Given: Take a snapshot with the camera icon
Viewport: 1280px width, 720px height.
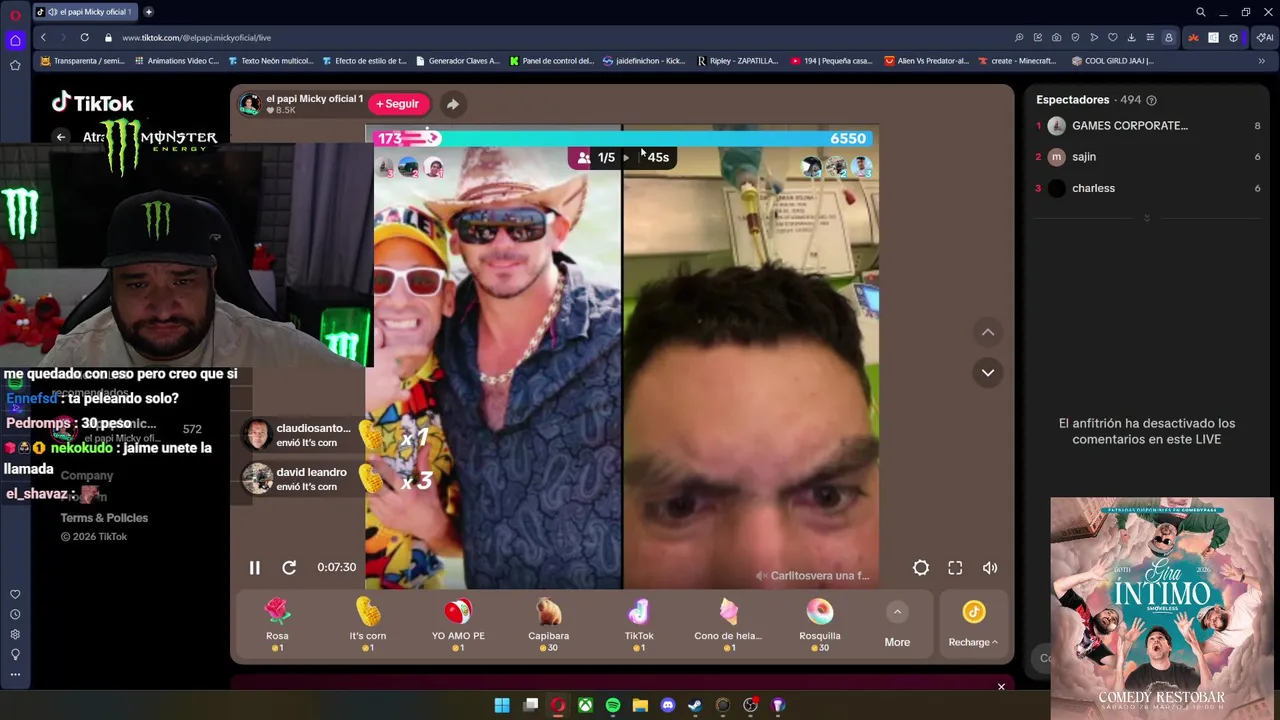Looking at the screenshot, I should coord(1056,37).
